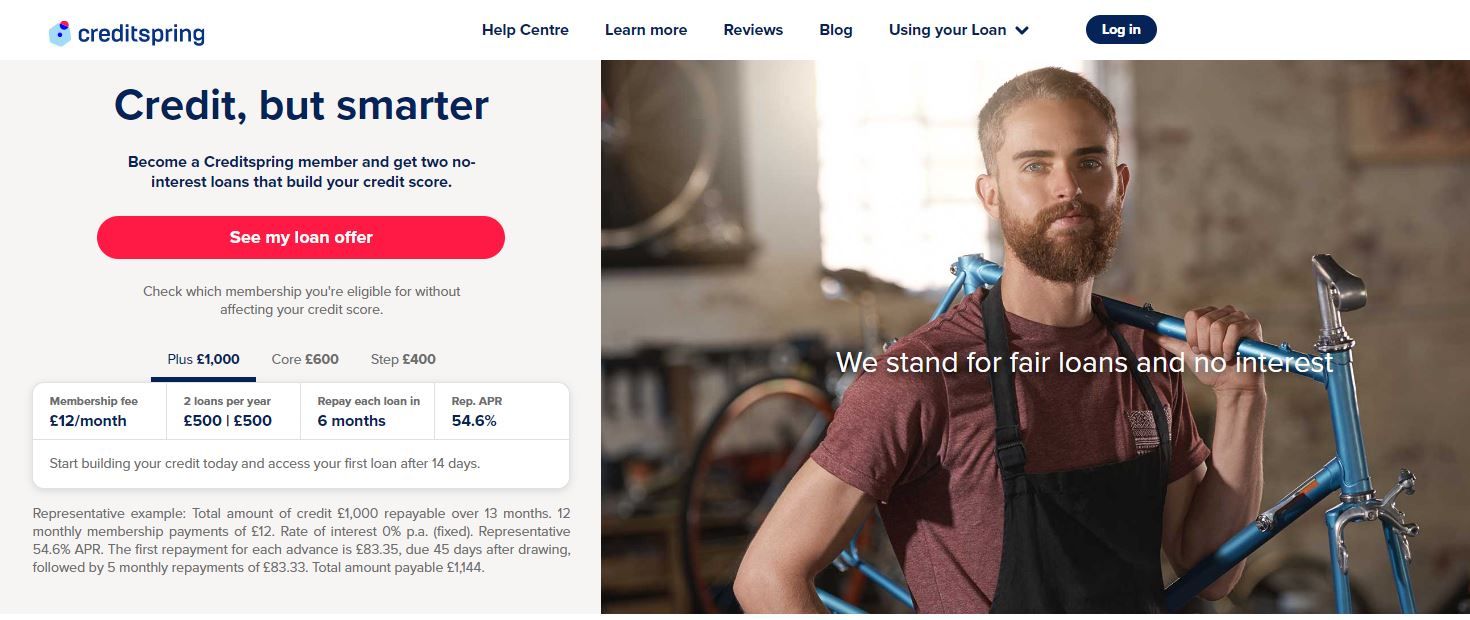Click the creditspring wordmark in header
This screenshot has height=620, width=1470.
[x=141, y=33]
